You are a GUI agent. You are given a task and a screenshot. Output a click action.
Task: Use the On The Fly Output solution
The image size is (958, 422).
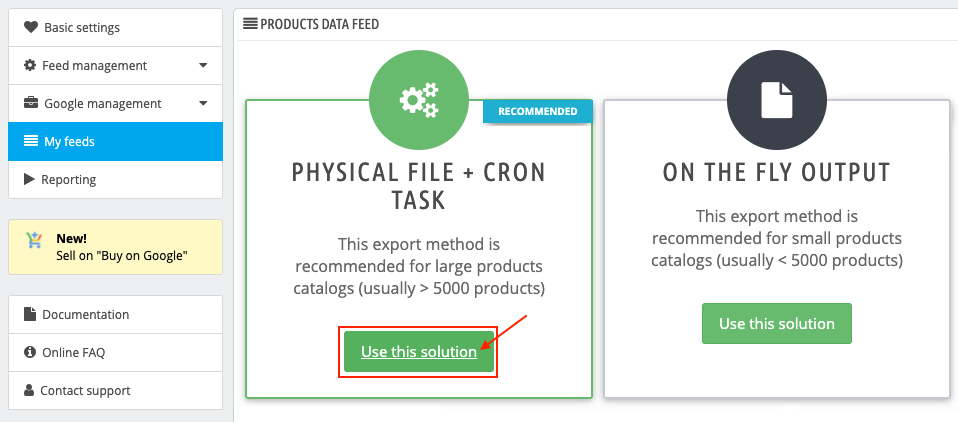click(777, 324)
